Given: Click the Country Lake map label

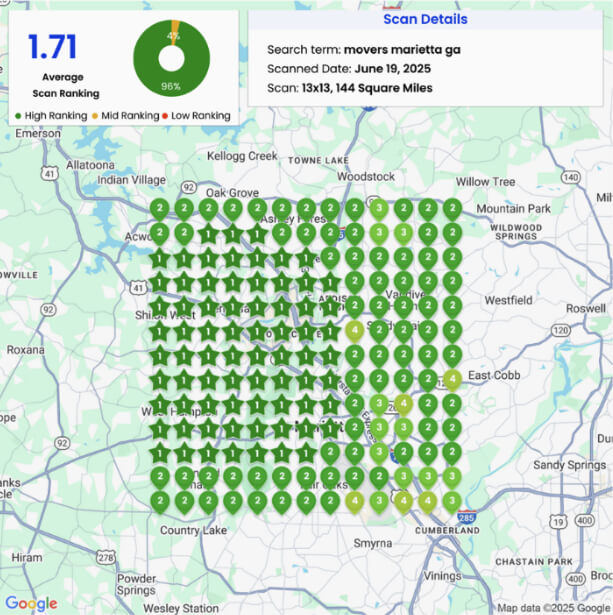Looking at the screenshot, I should [193, 530].
